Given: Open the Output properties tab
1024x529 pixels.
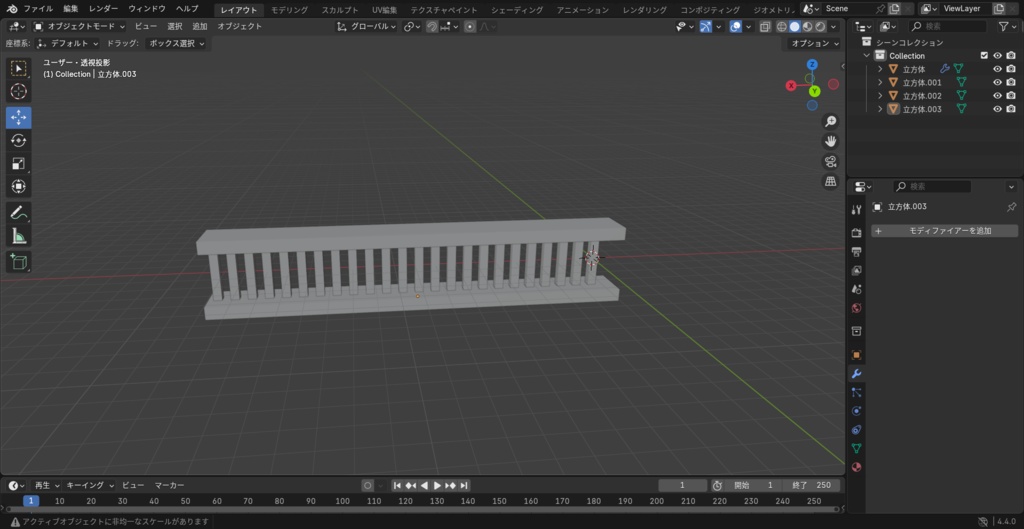Looking at the screenshot, I should [x=857, y=251].
